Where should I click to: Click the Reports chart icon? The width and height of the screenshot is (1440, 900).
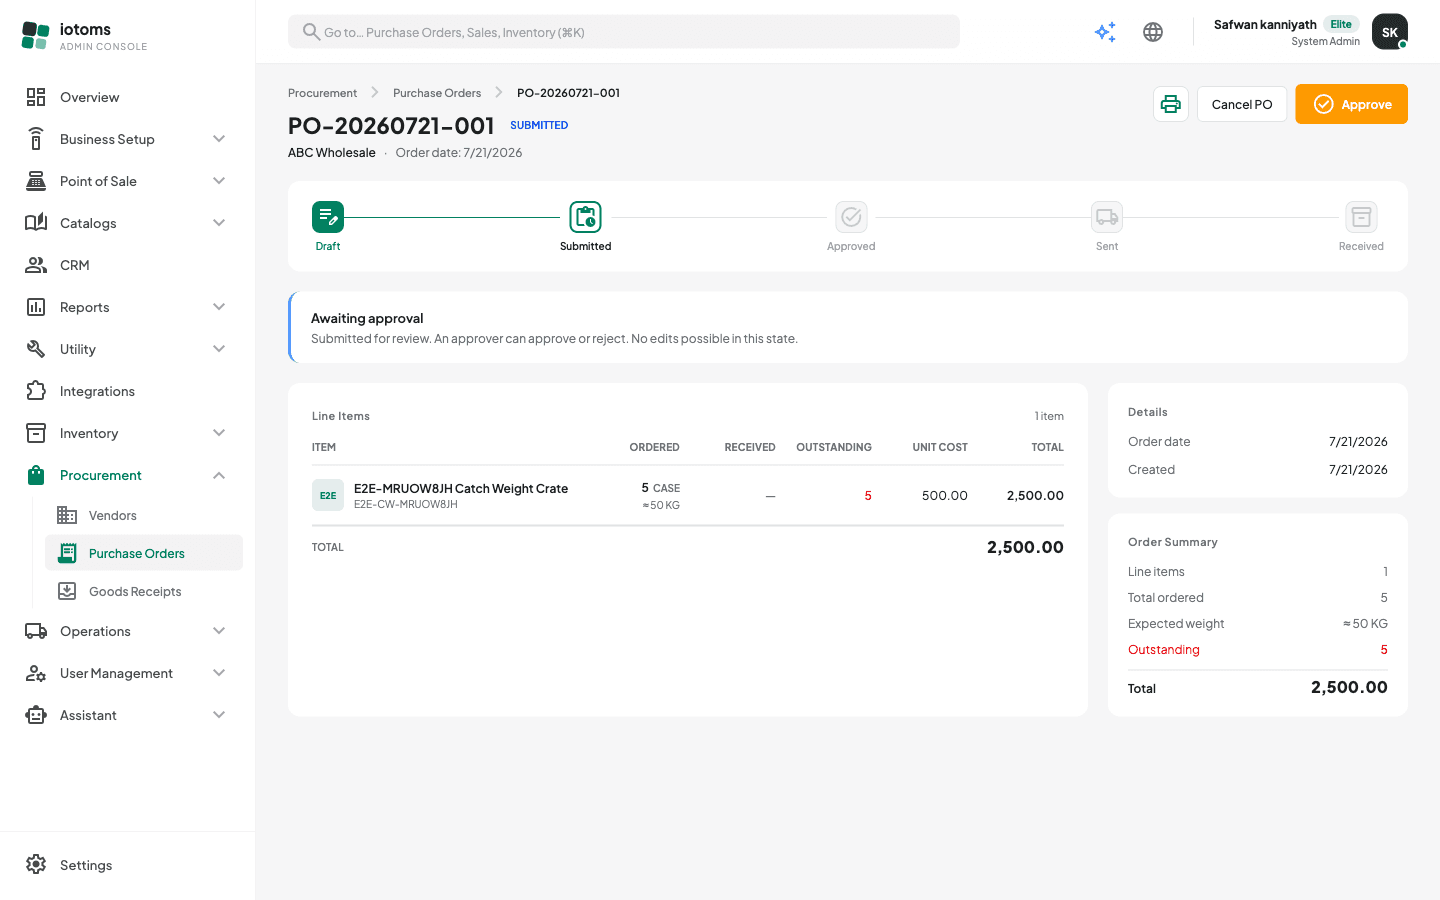36,307
